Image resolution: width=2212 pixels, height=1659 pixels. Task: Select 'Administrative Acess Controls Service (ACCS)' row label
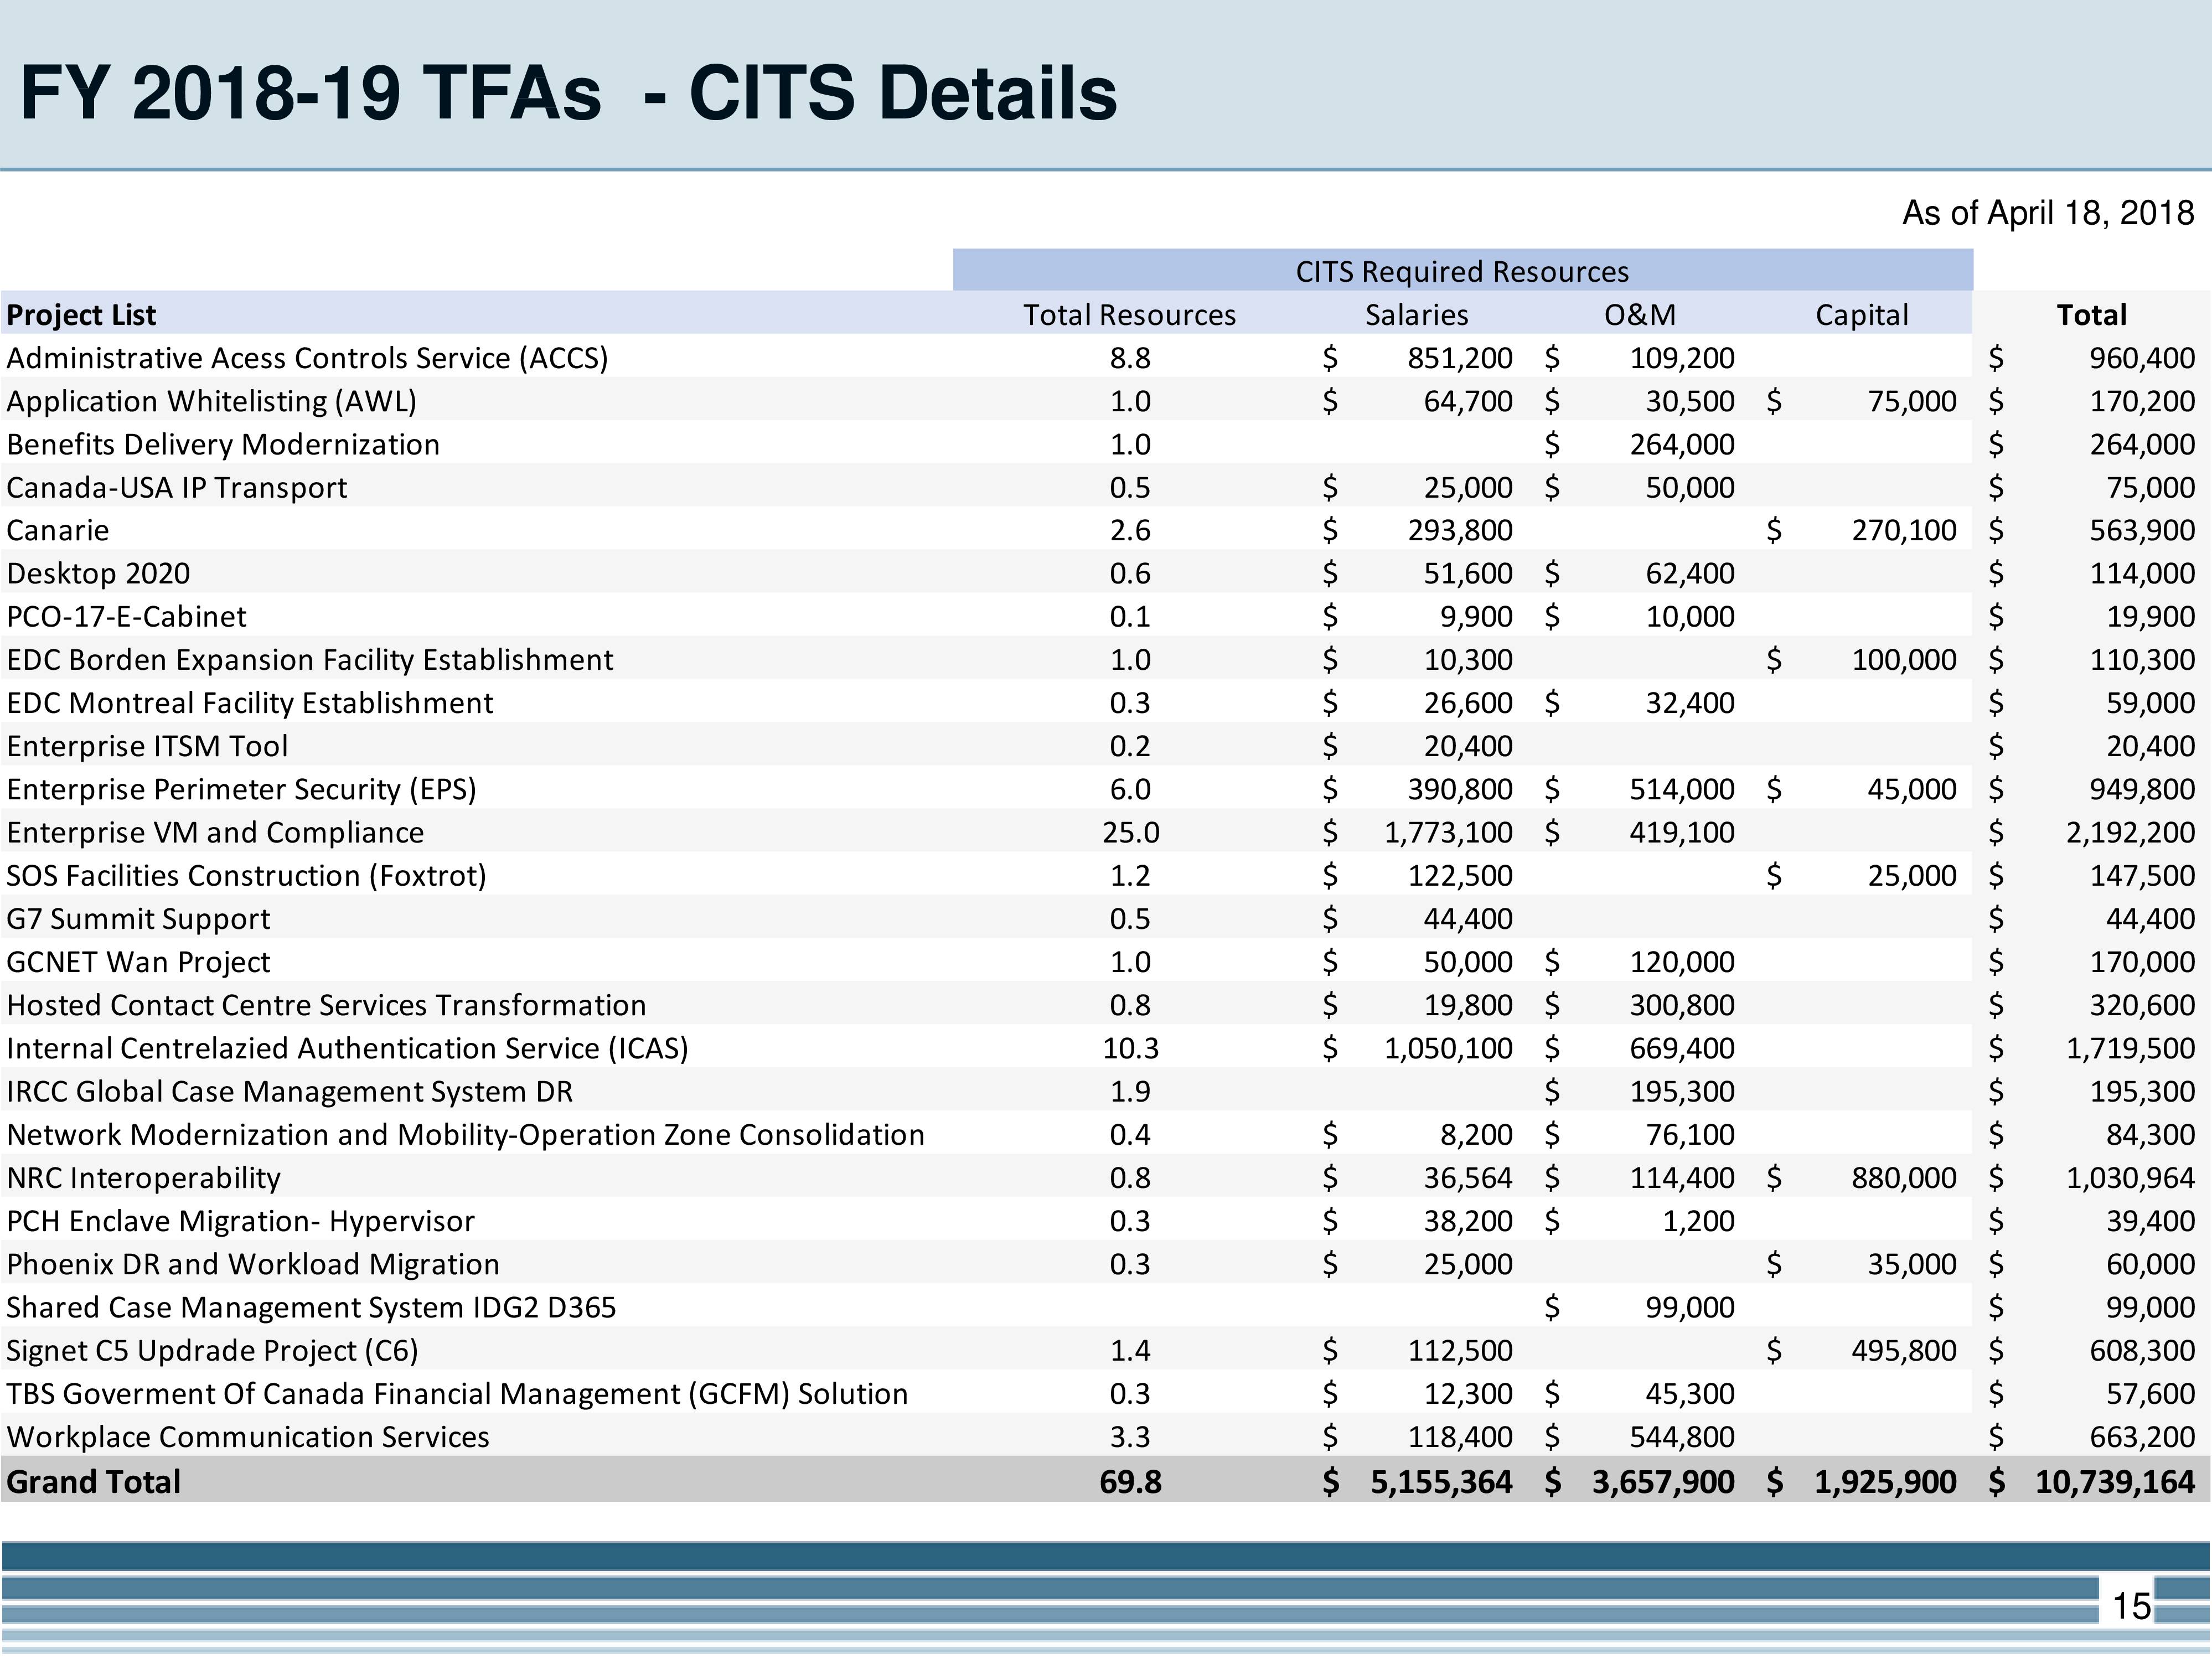point(307,358)
